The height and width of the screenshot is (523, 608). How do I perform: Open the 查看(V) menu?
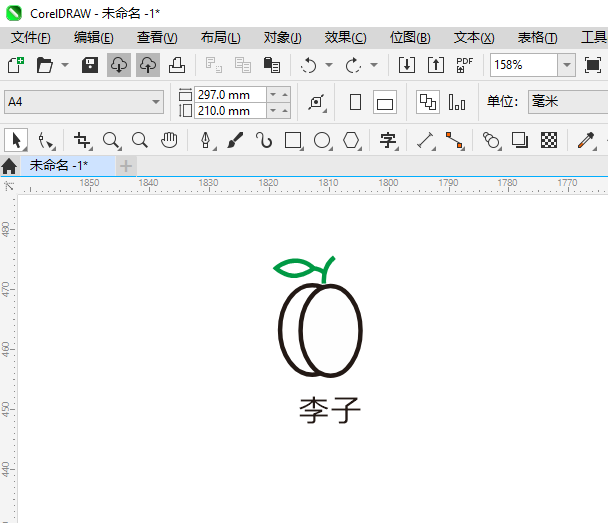[x=157, y=38]
